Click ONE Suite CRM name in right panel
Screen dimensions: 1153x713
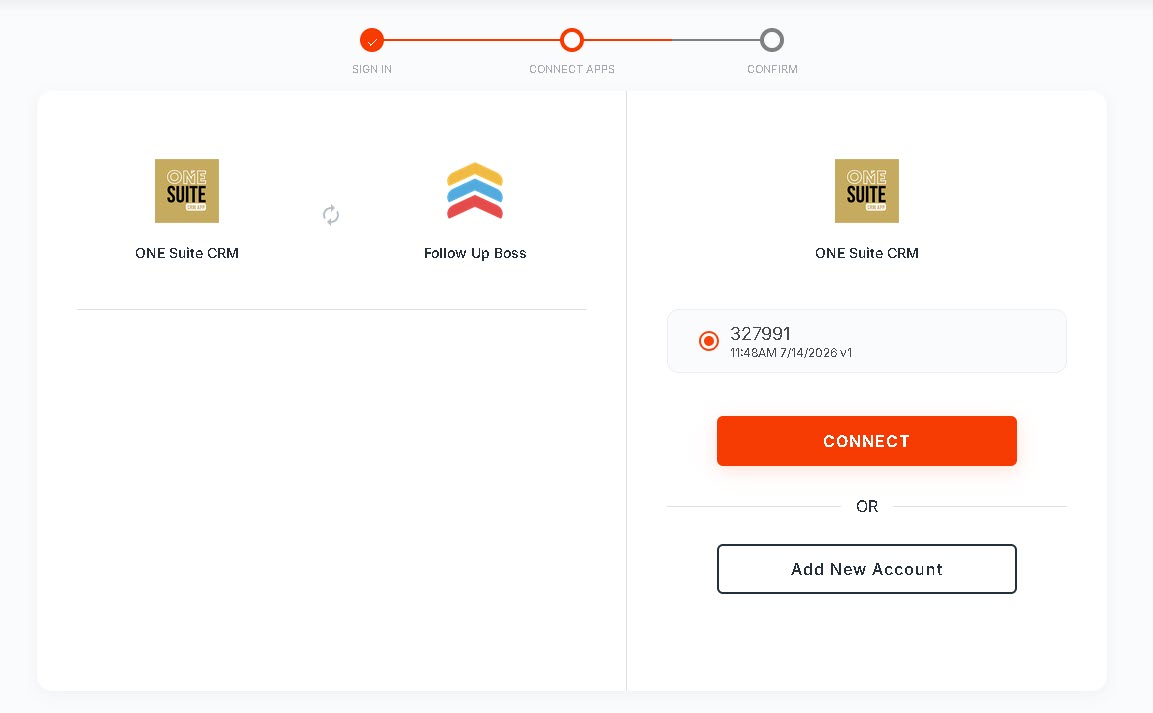point(867,253)
